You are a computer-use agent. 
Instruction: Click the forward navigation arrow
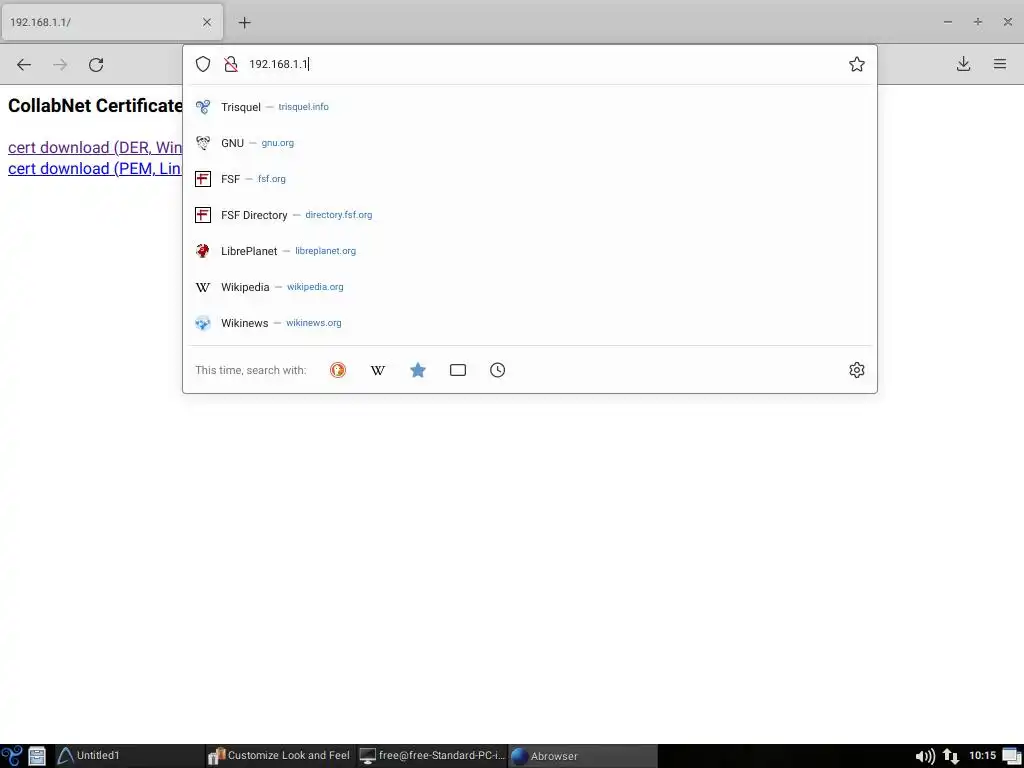[60, 64]
